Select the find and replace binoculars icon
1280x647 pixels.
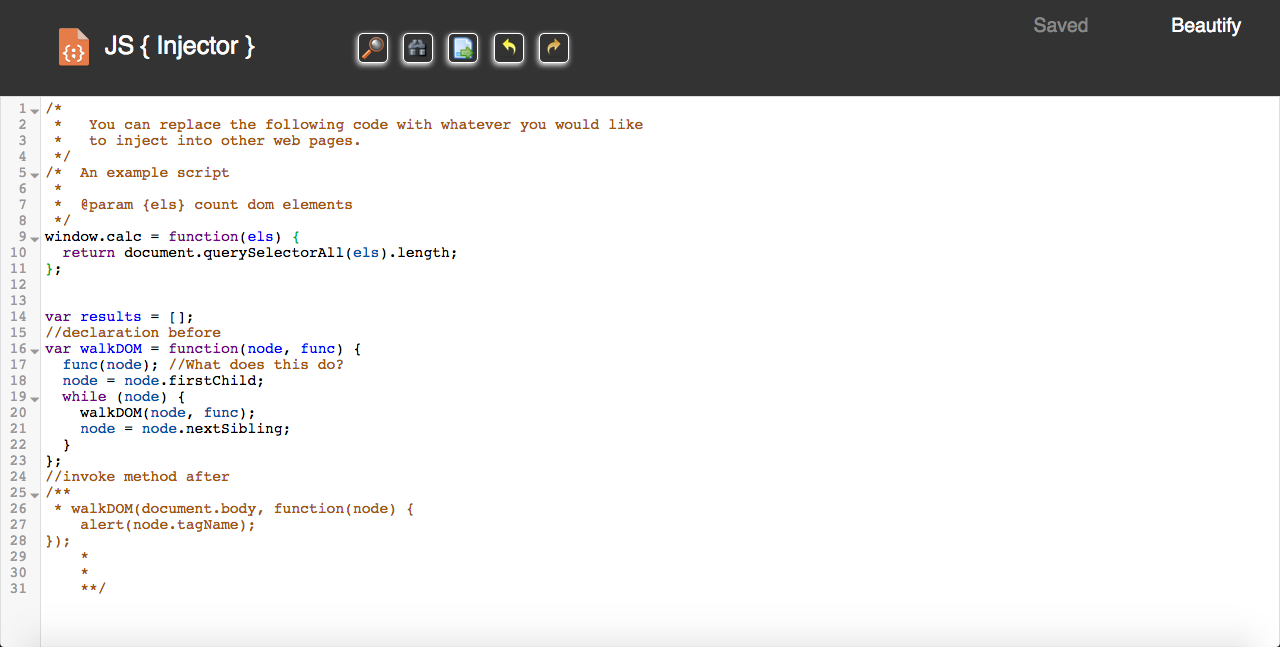click(417, 48)
